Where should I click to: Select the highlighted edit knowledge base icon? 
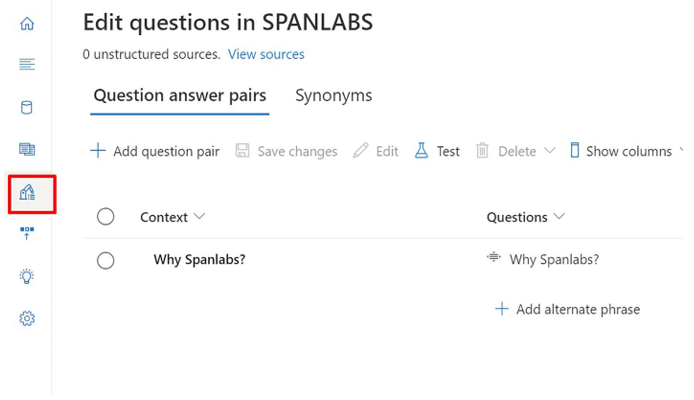pos(27,192)
